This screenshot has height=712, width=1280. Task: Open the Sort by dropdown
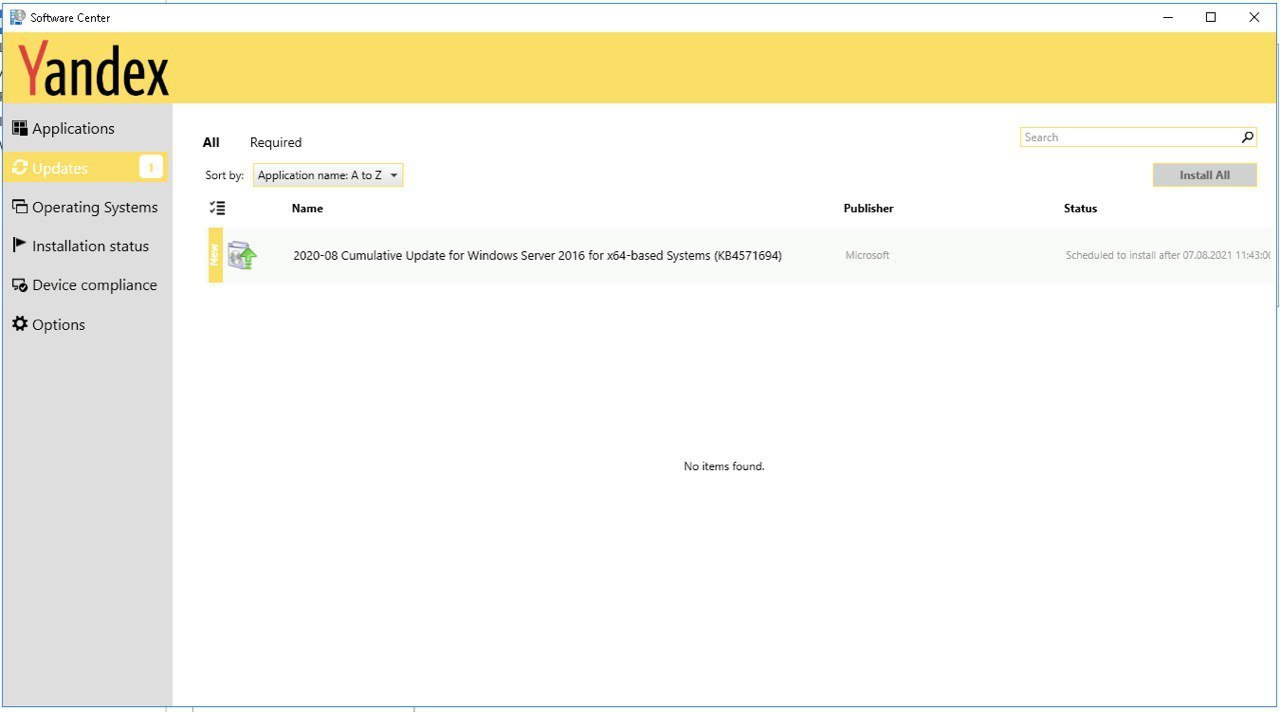pyautogui.click(x=328, y=175)
